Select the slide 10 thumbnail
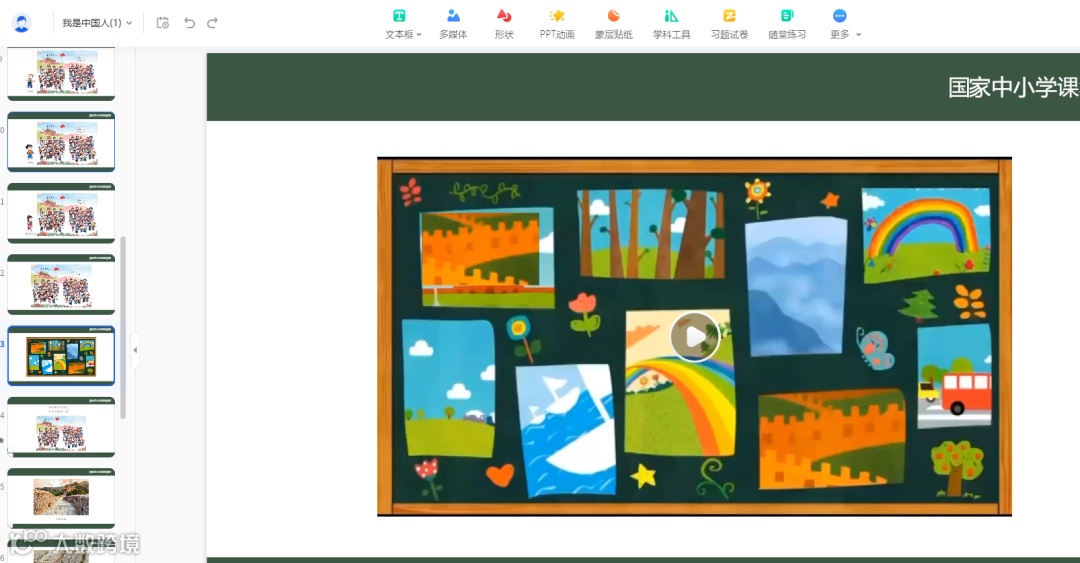This screenshot has height=563, width=1080. [x=61, y=142]
